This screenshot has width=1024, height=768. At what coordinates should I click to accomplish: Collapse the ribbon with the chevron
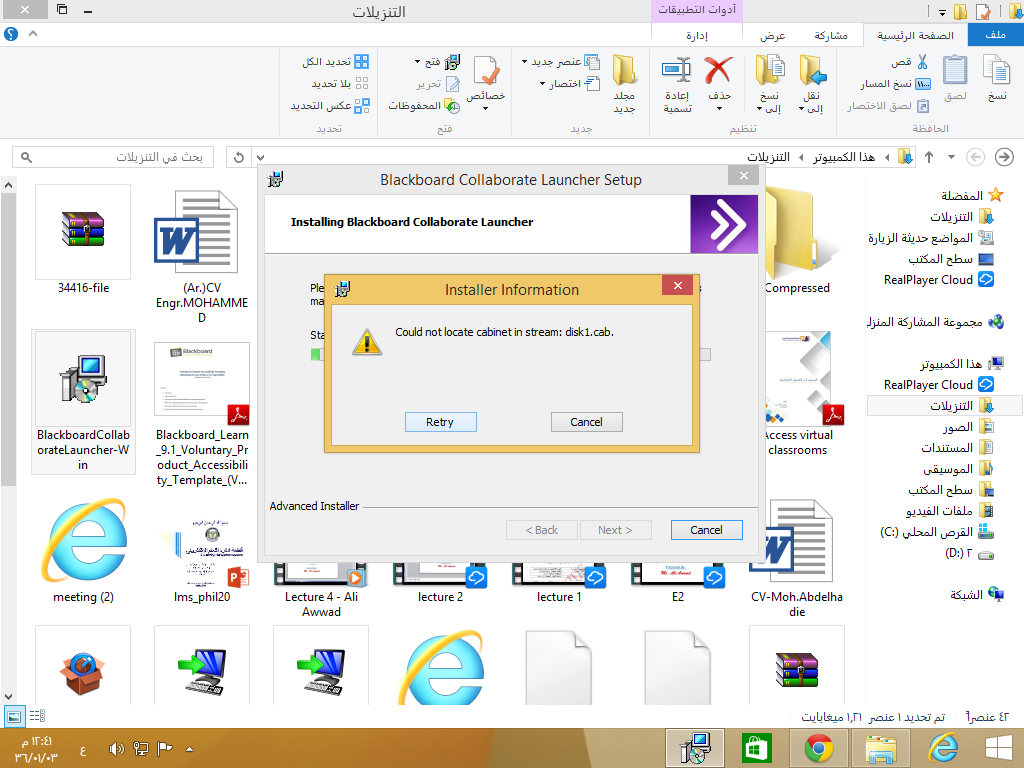(x=33, y=33)
